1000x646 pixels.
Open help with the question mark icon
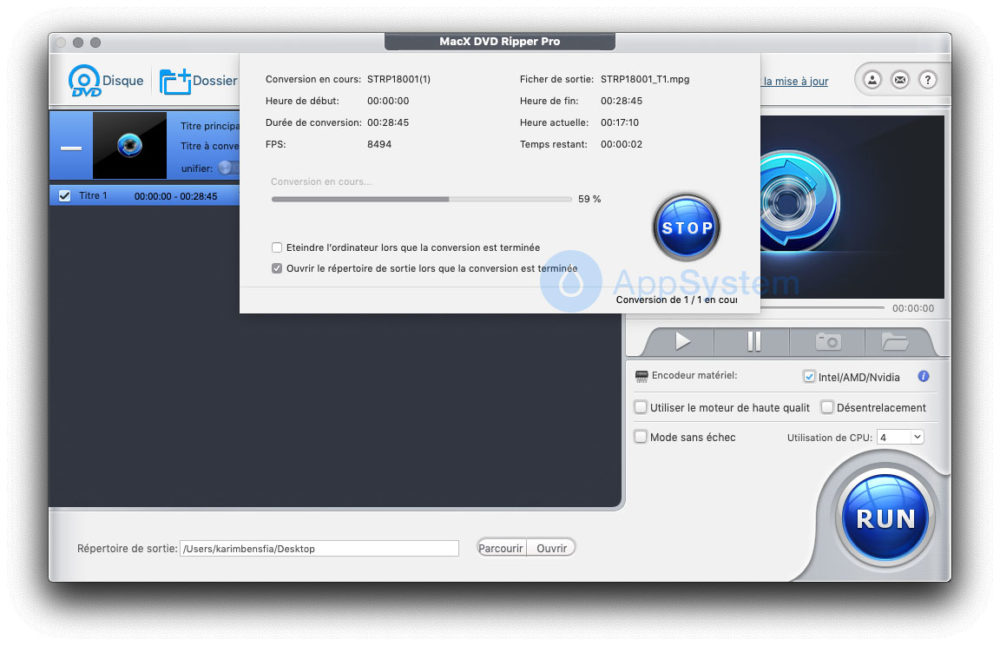927,80
